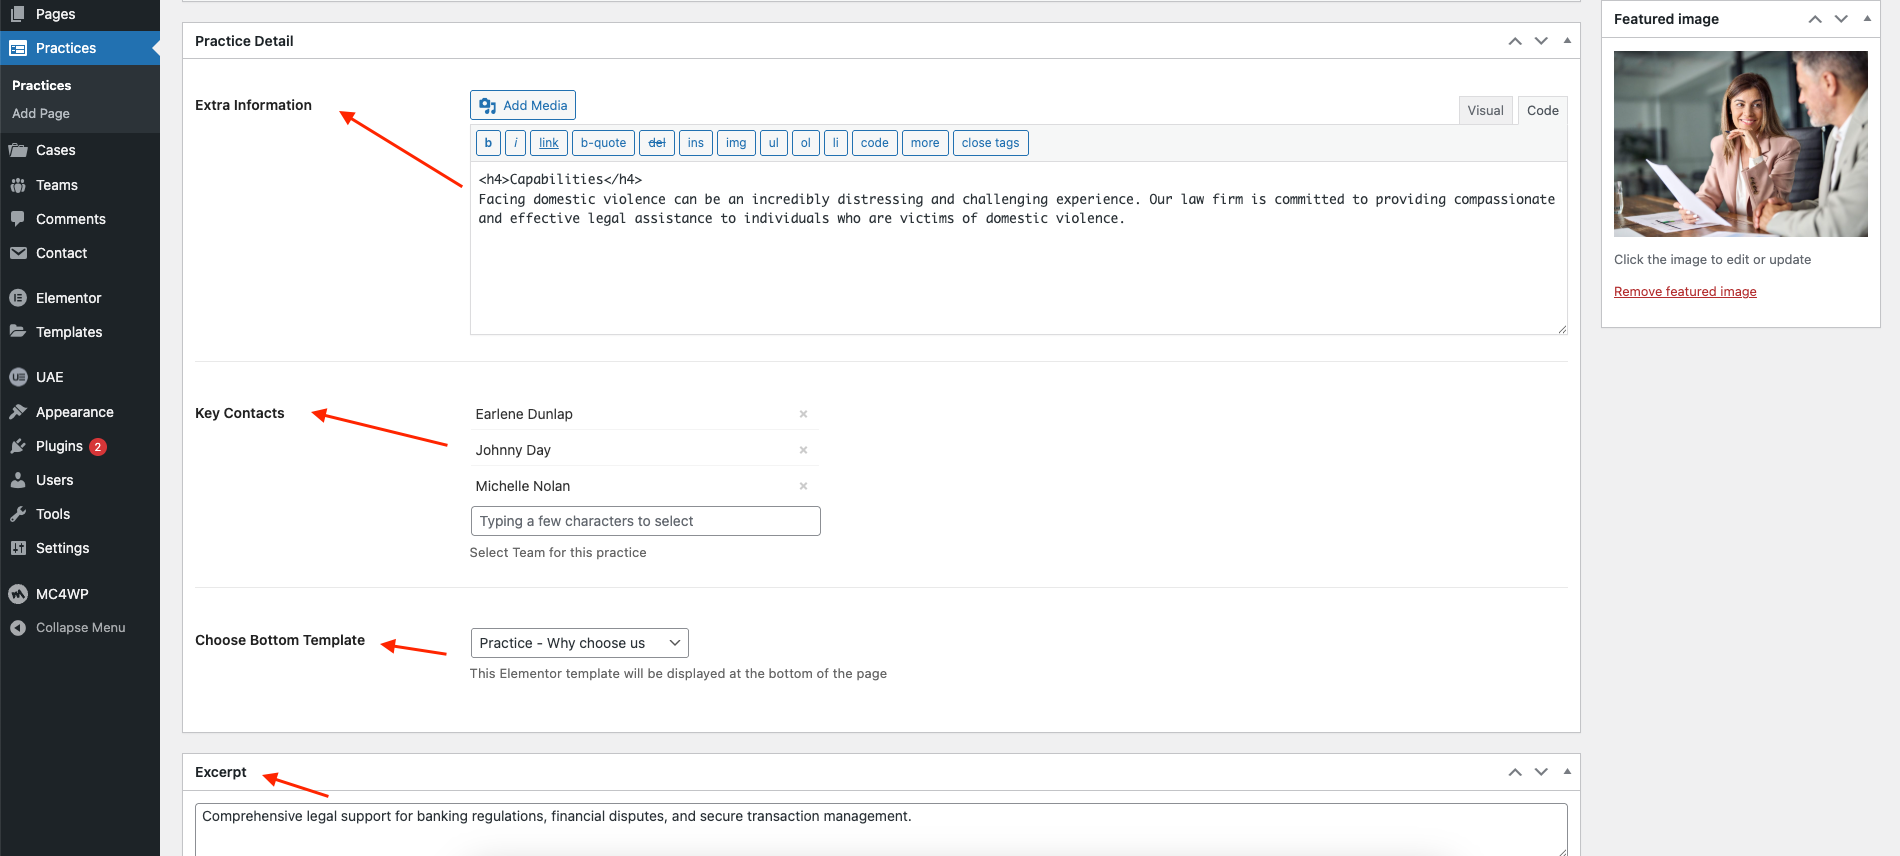The height and width of the screenshot is (856, 1900).
Task: Remove Earlene Dunlap from Key Contacts
Action: click(x=803, y=414)
